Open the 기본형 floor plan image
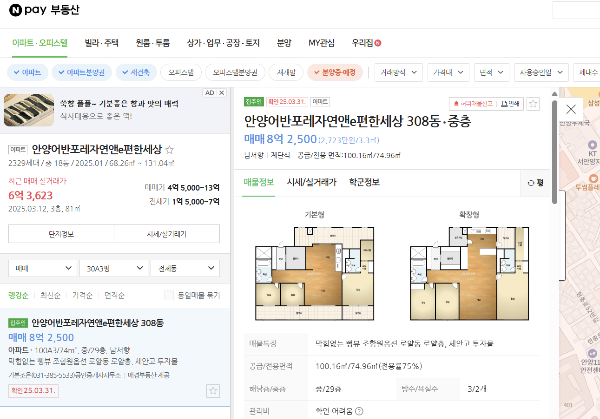Viewport: 600px width, 419px height. click(315, 273)
